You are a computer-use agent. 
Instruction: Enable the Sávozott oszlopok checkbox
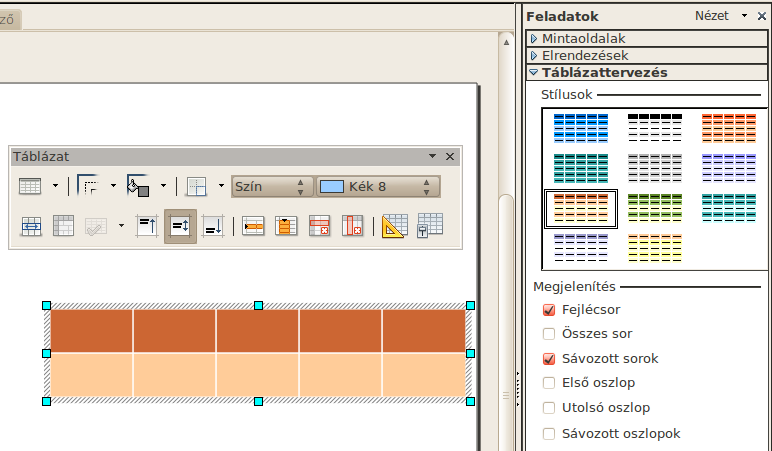coord(549,434)
